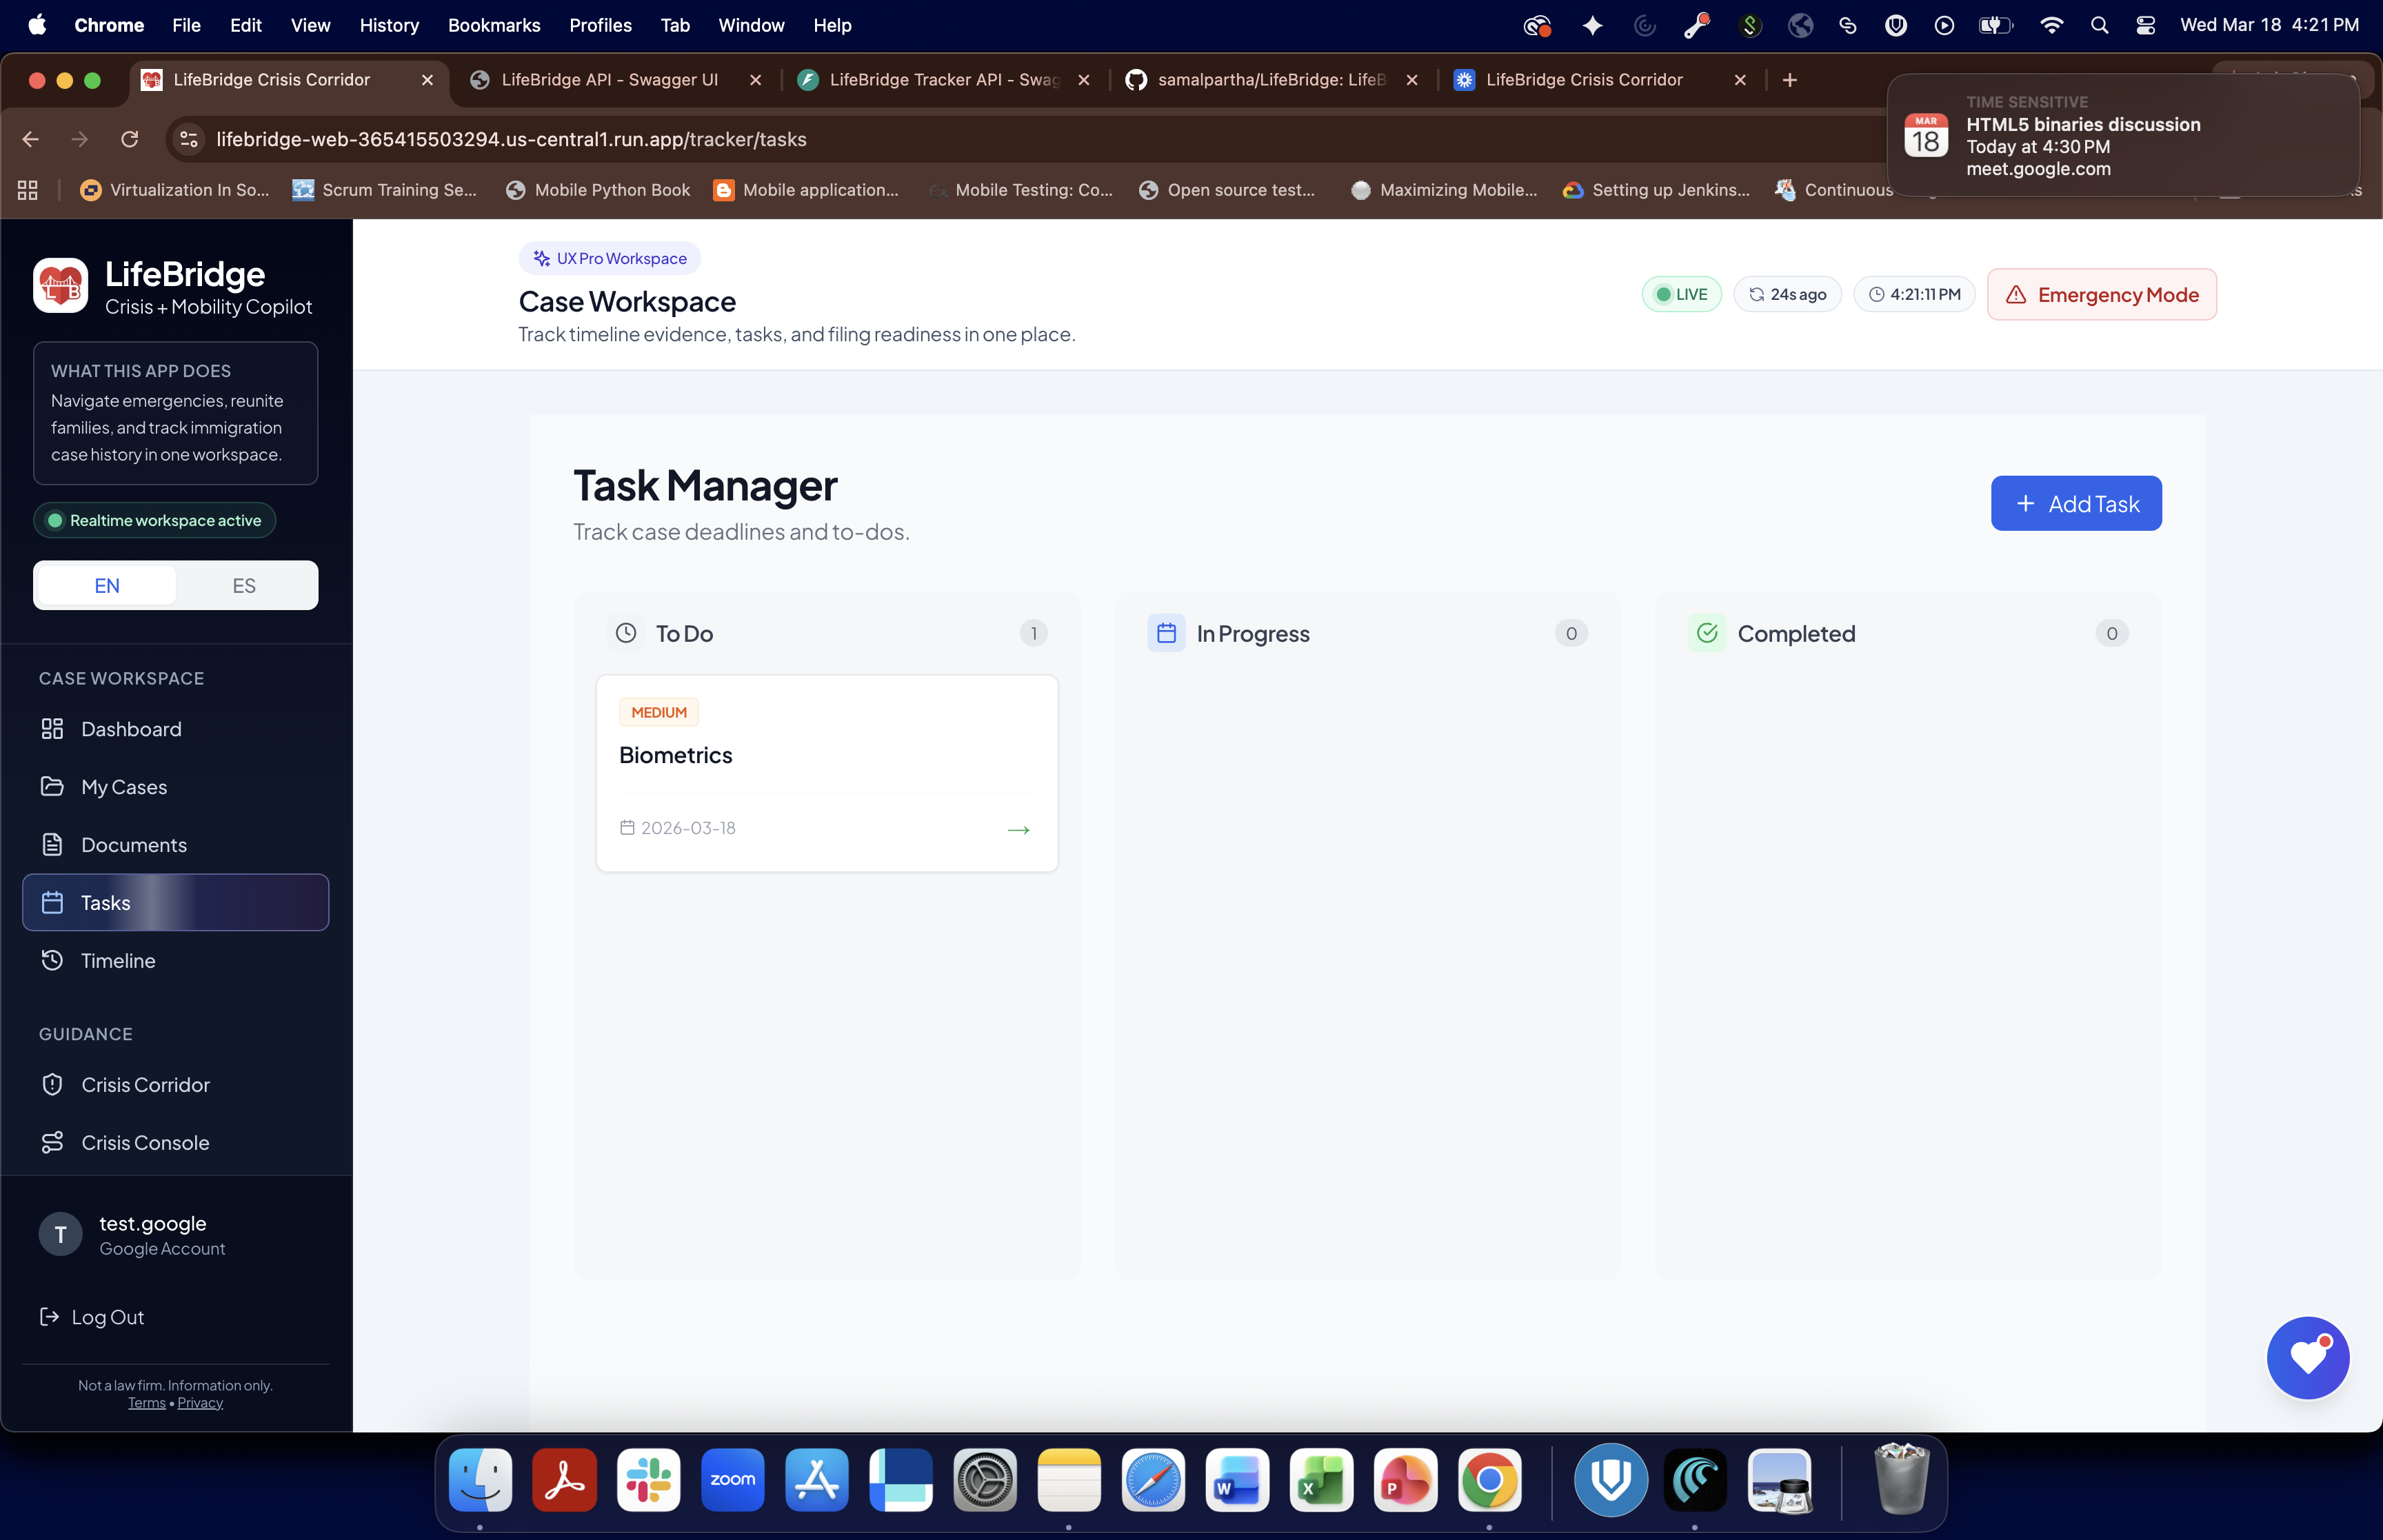Click the Crisis Corridor shield icon
Image resolution: width=2383 pixels, height=1540 pixels.
(53, 1084)
